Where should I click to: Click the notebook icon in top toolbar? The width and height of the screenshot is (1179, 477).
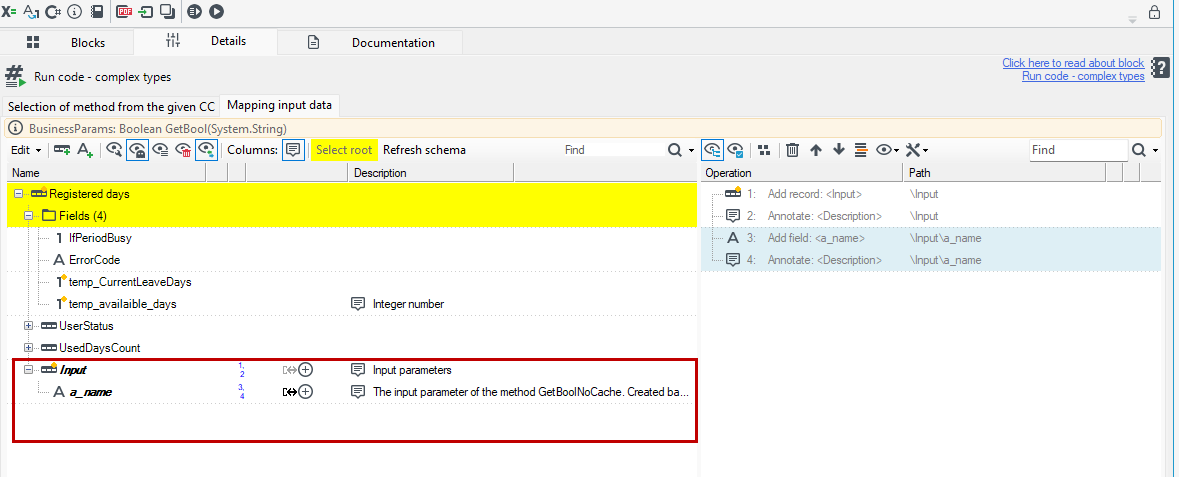tap(96, 11)
